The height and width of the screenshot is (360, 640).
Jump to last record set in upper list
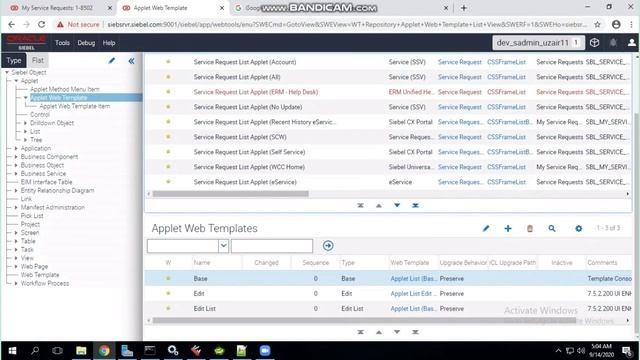pyautogui.click(x=416, y=205)
